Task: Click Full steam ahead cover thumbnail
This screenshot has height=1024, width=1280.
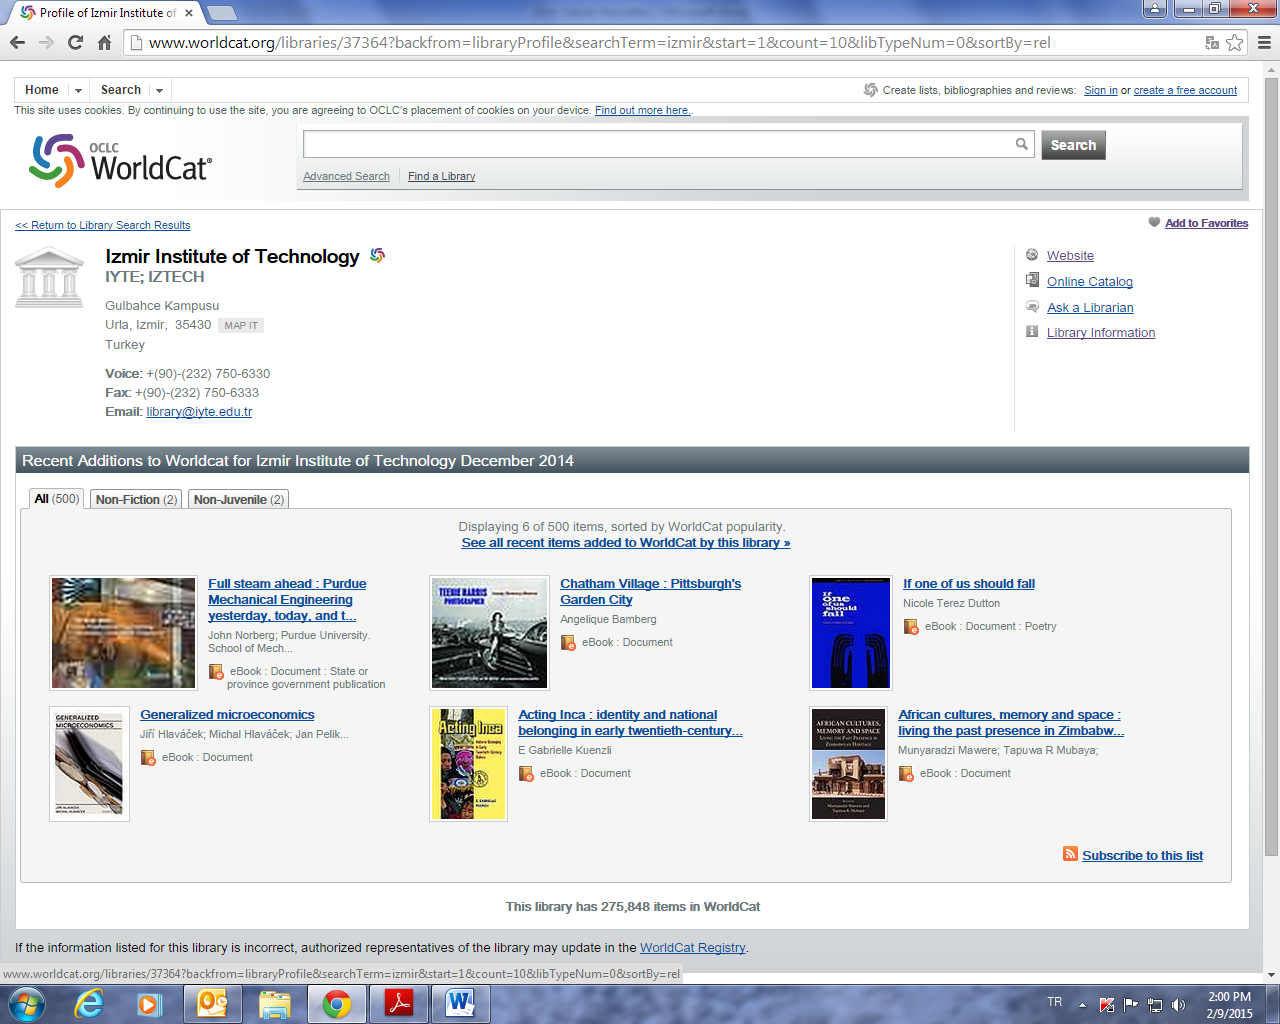Action: [x=123, y=633]
